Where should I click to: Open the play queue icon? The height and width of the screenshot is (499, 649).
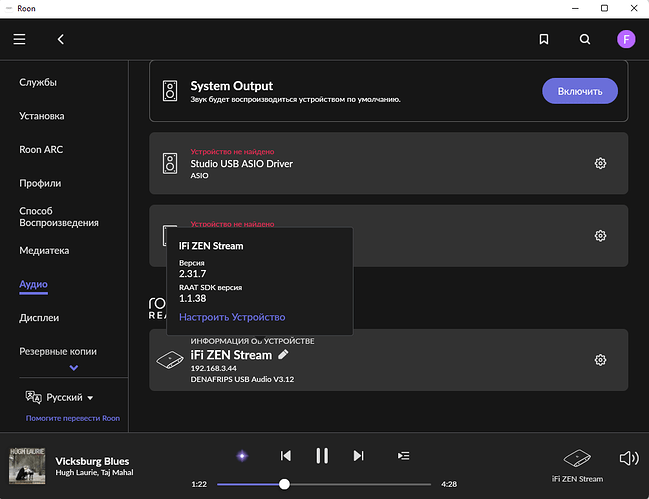tap(404, 456)
